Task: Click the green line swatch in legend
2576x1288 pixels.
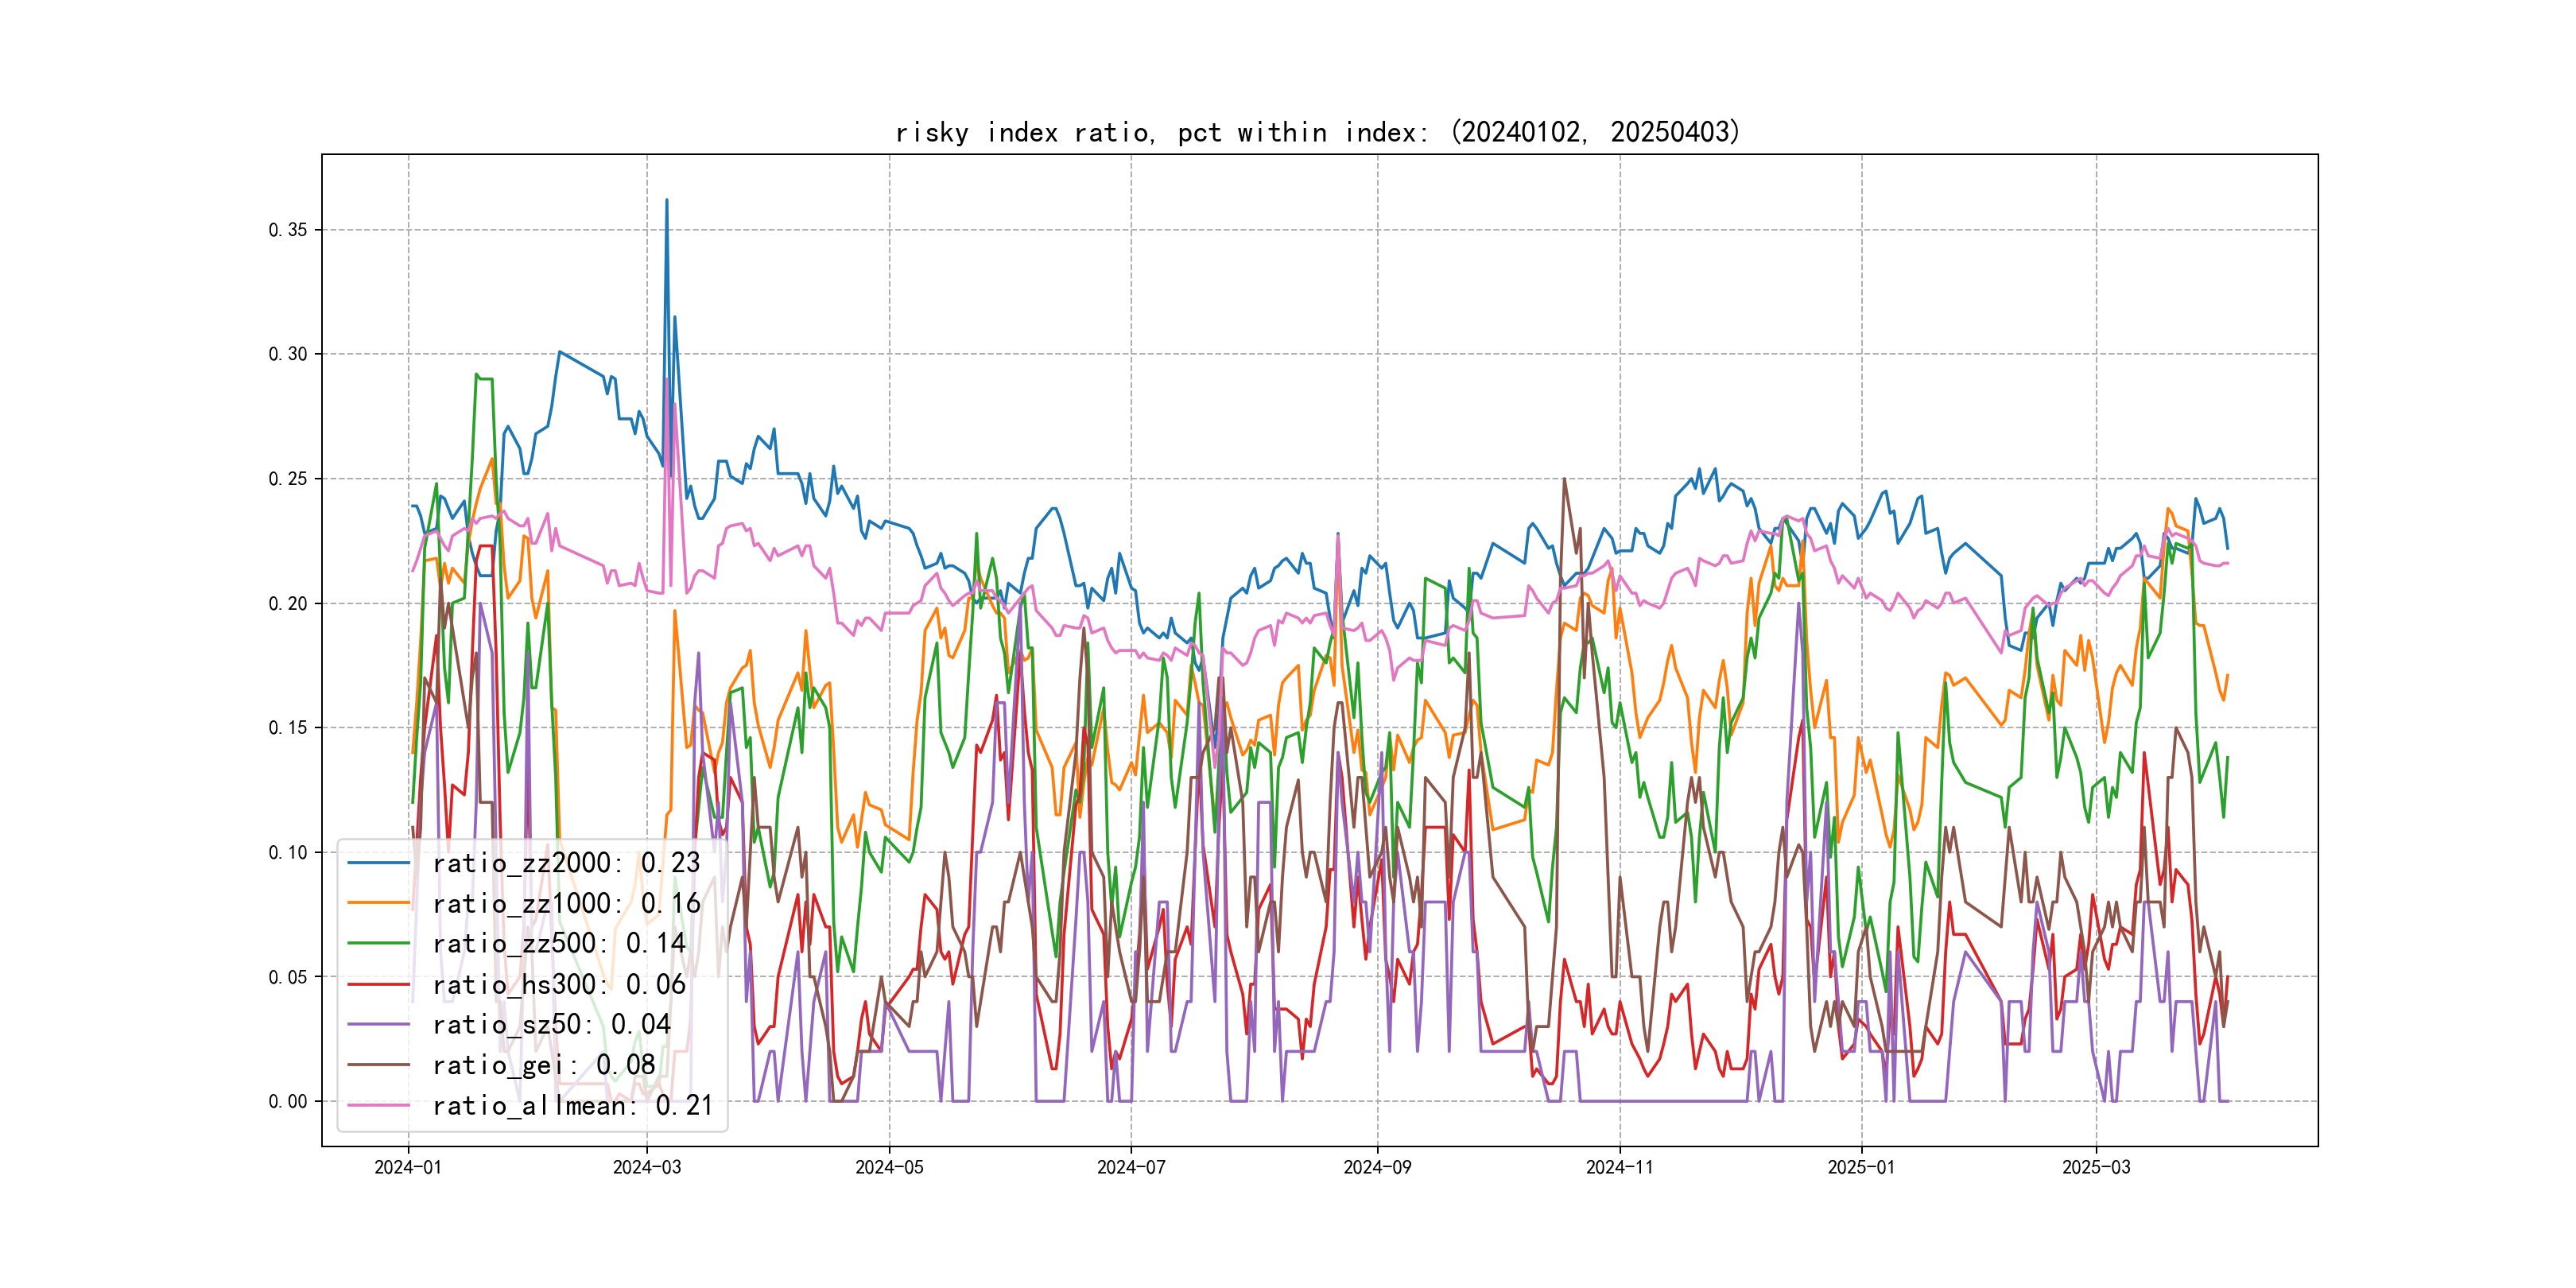Action: point(378,944)
